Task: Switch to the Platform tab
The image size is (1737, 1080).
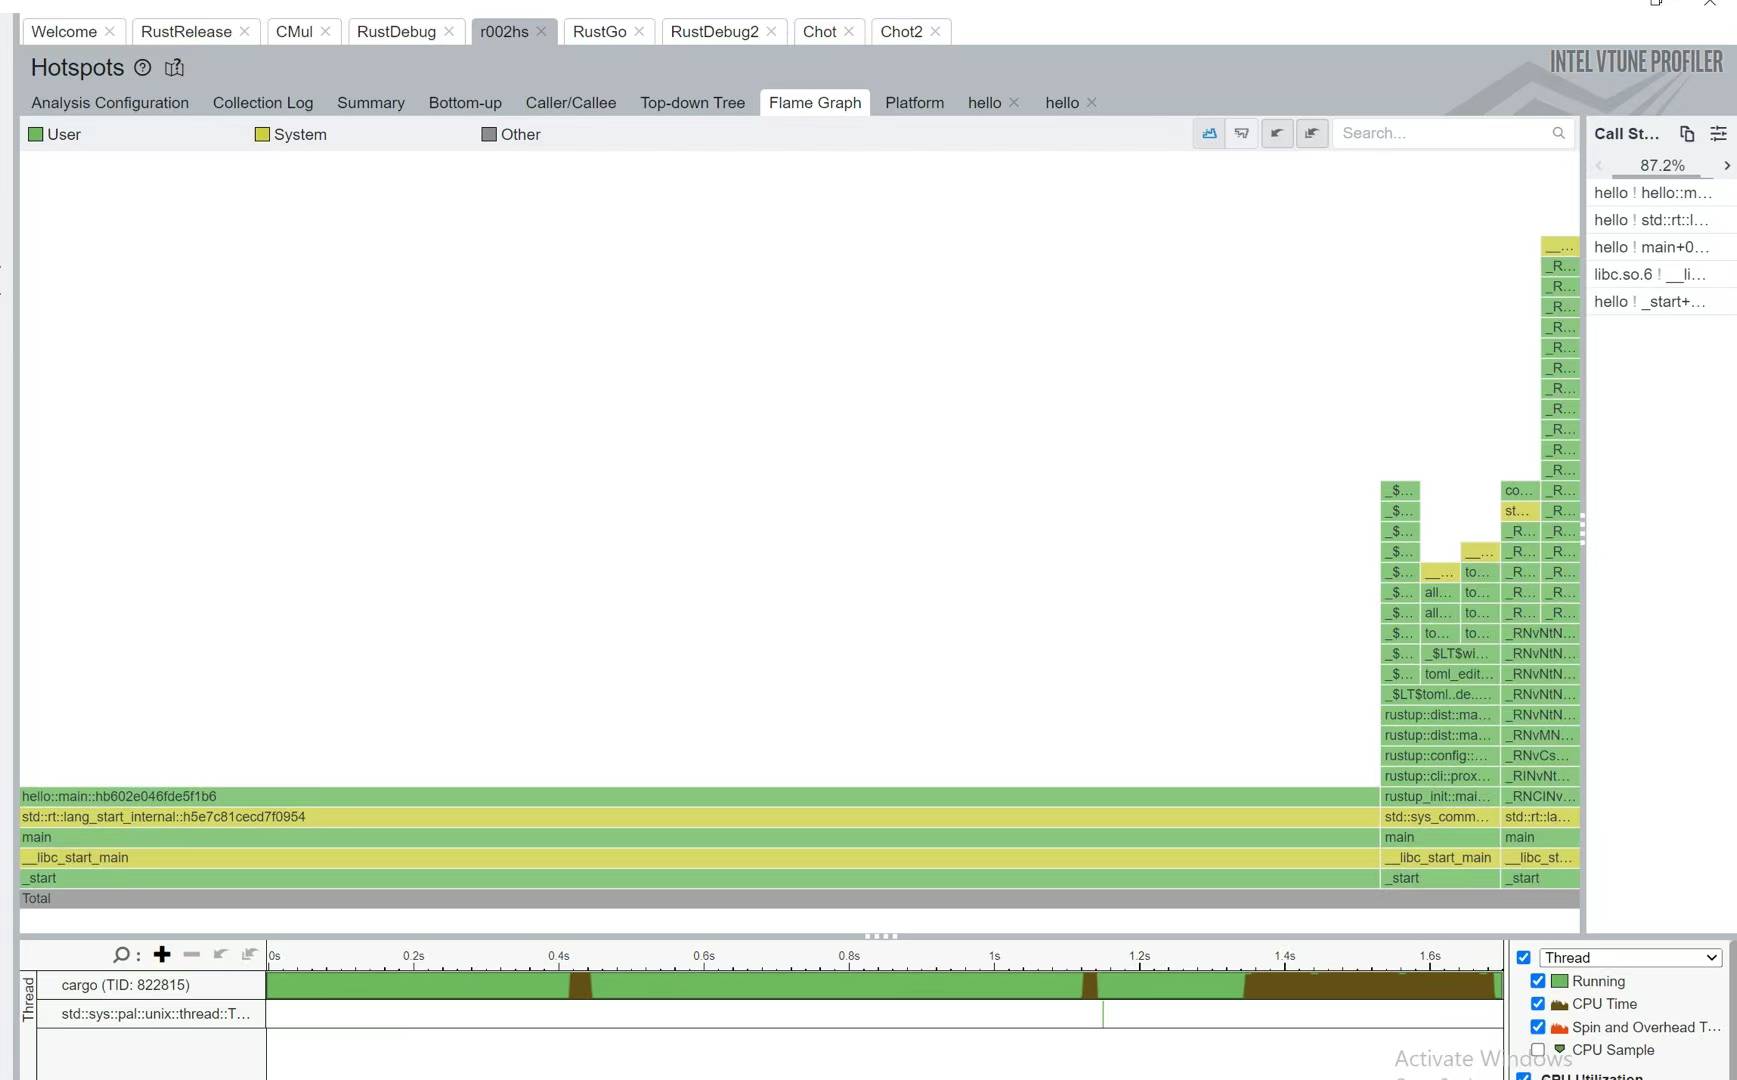Action: tap(915, 103)
